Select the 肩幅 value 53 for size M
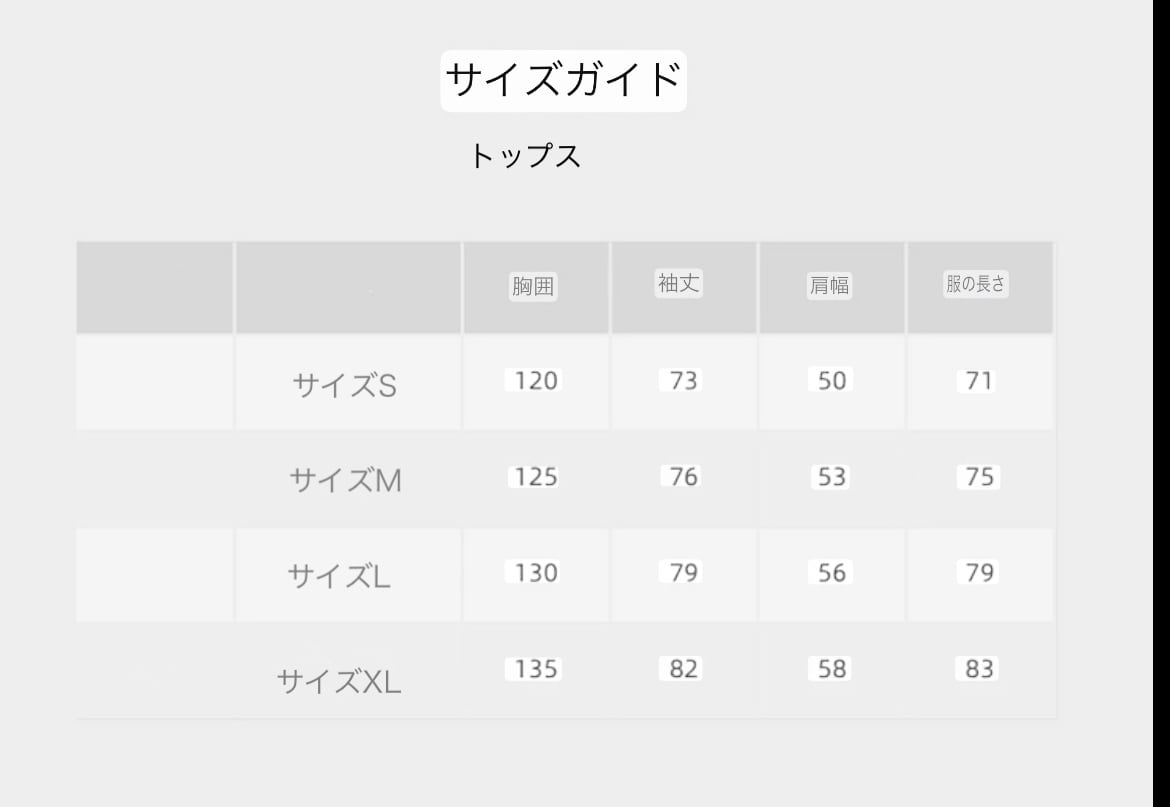The width and height of the screenshot is (1170, 807). coord(831,477)
